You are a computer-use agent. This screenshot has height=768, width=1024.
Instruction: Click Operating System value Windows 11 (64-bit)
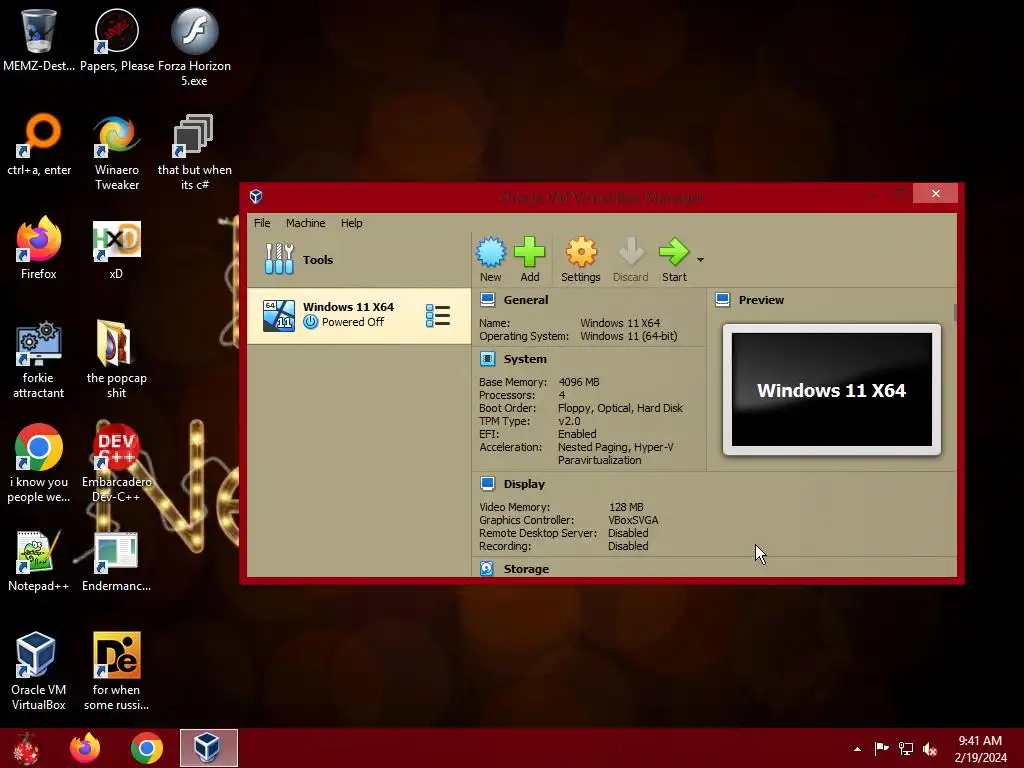click(x=628, y=336)
